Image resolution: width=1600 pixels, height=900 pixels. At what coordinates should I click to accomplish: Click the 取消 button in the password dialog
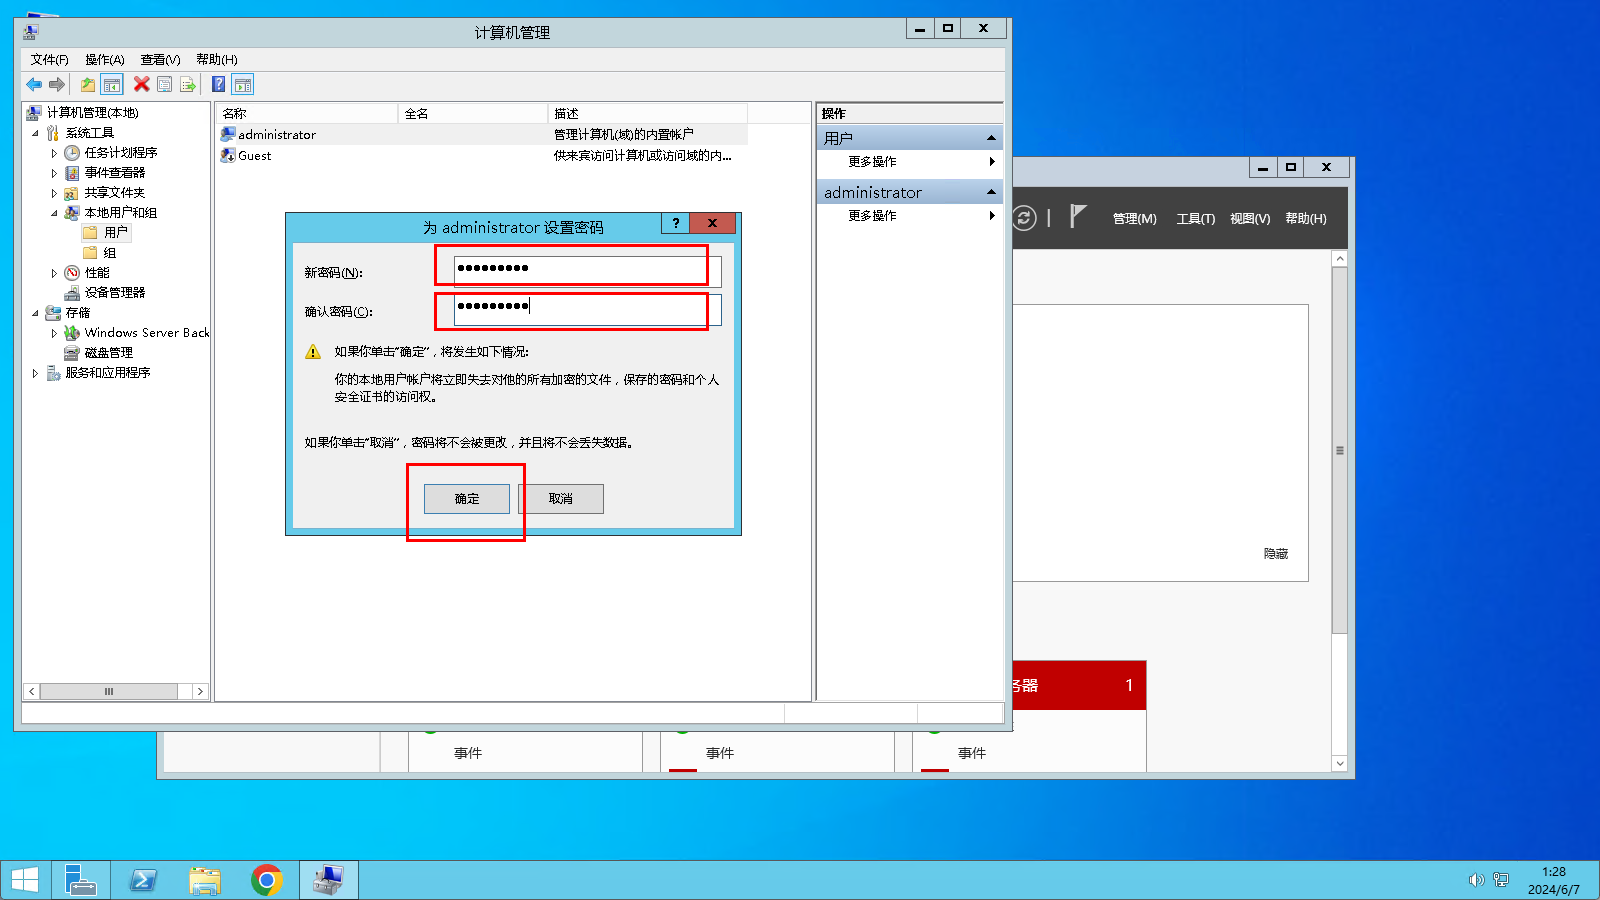(561, 499)
